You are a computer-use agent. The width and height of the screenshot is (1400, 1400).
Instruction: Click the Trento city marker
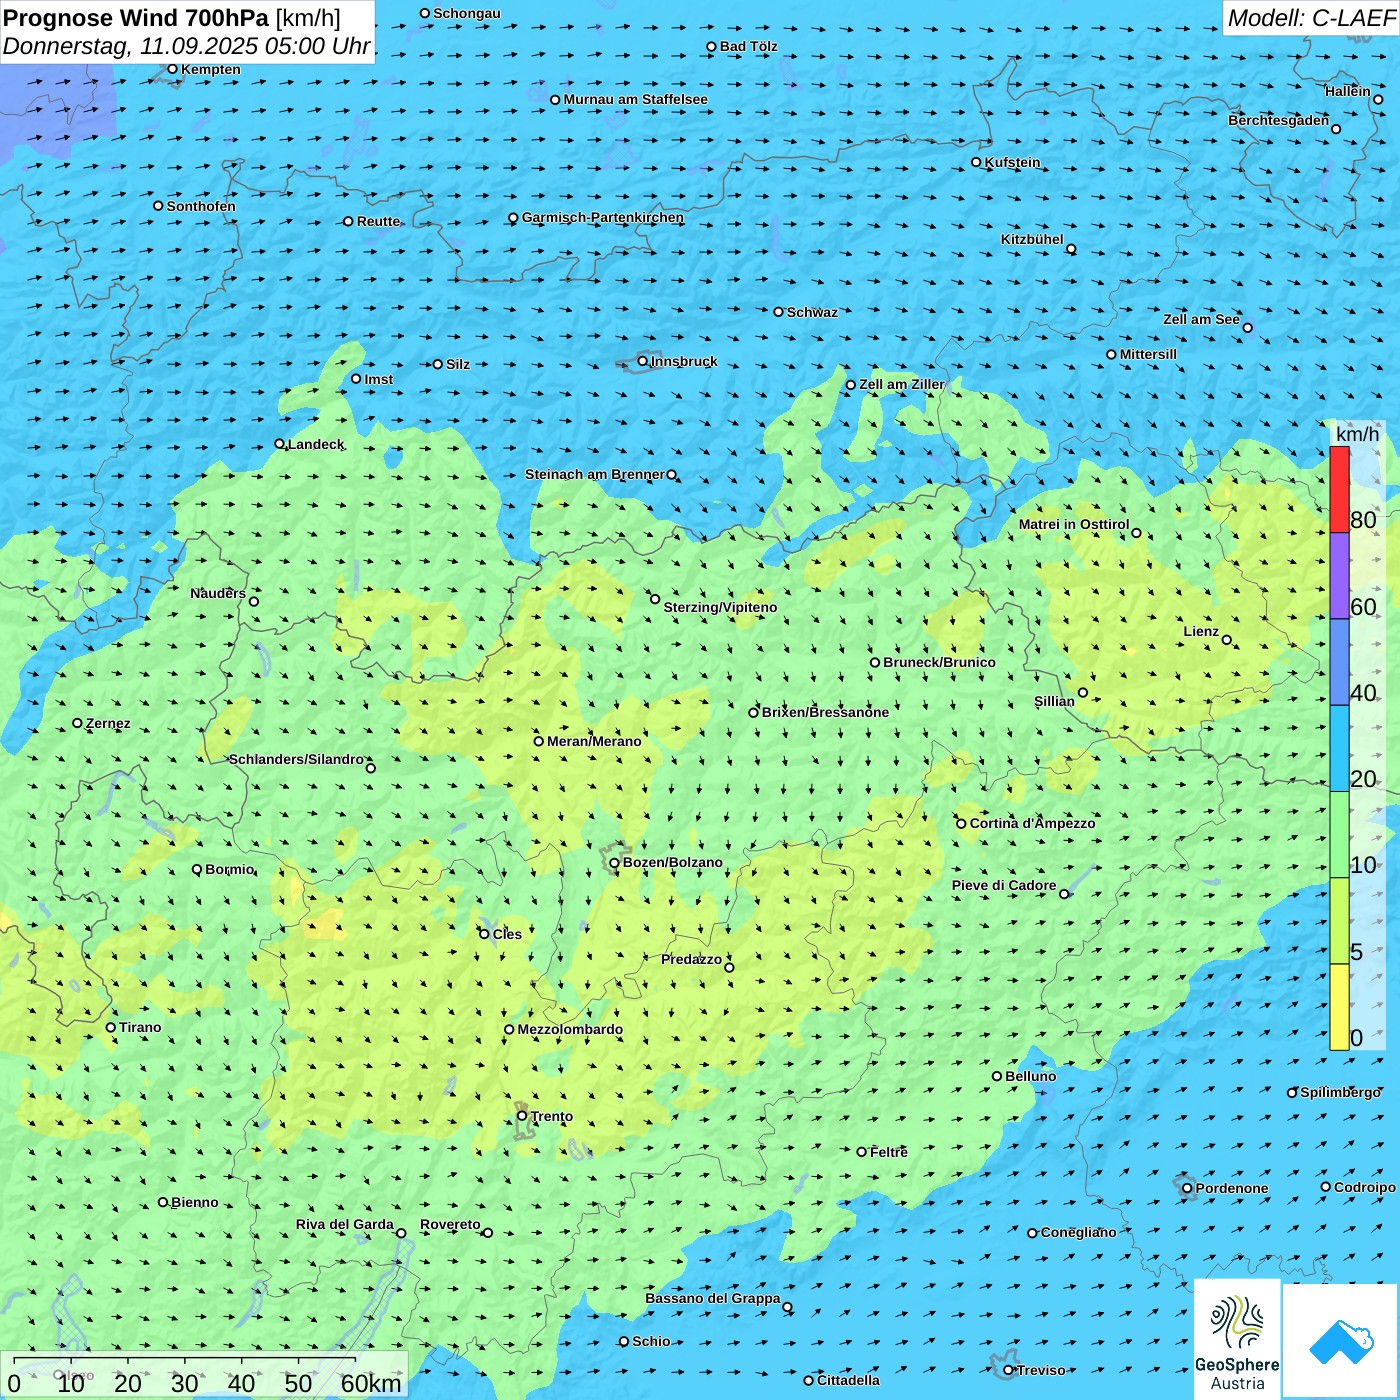(x=522, y=1116)
